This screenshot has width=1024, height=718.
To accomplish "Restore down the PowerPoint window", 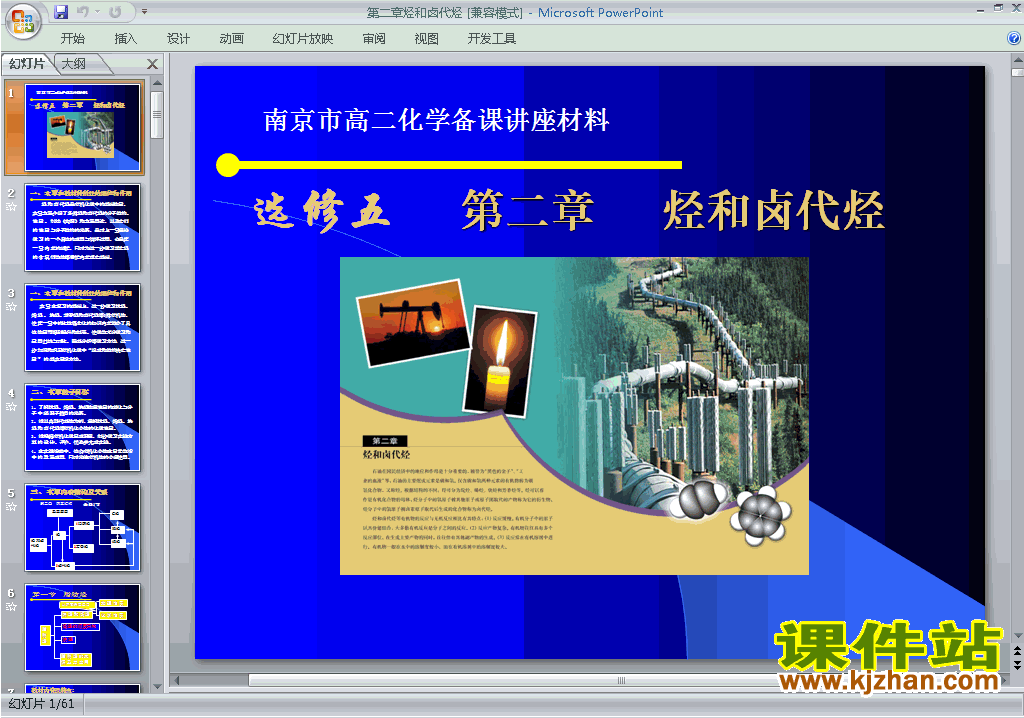I will (999, 8).
